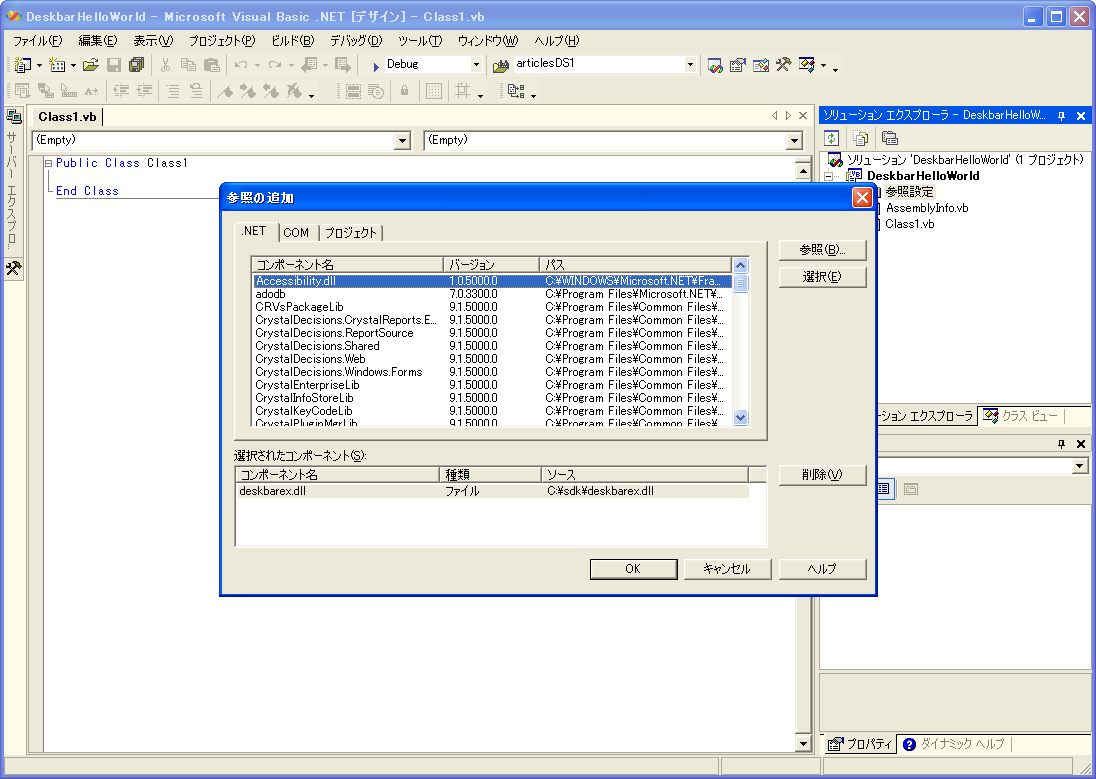This screenshot has height=779, width=1096.
Task: Open the Properties panel object dropdown
Action: (x=1080, y=466)
